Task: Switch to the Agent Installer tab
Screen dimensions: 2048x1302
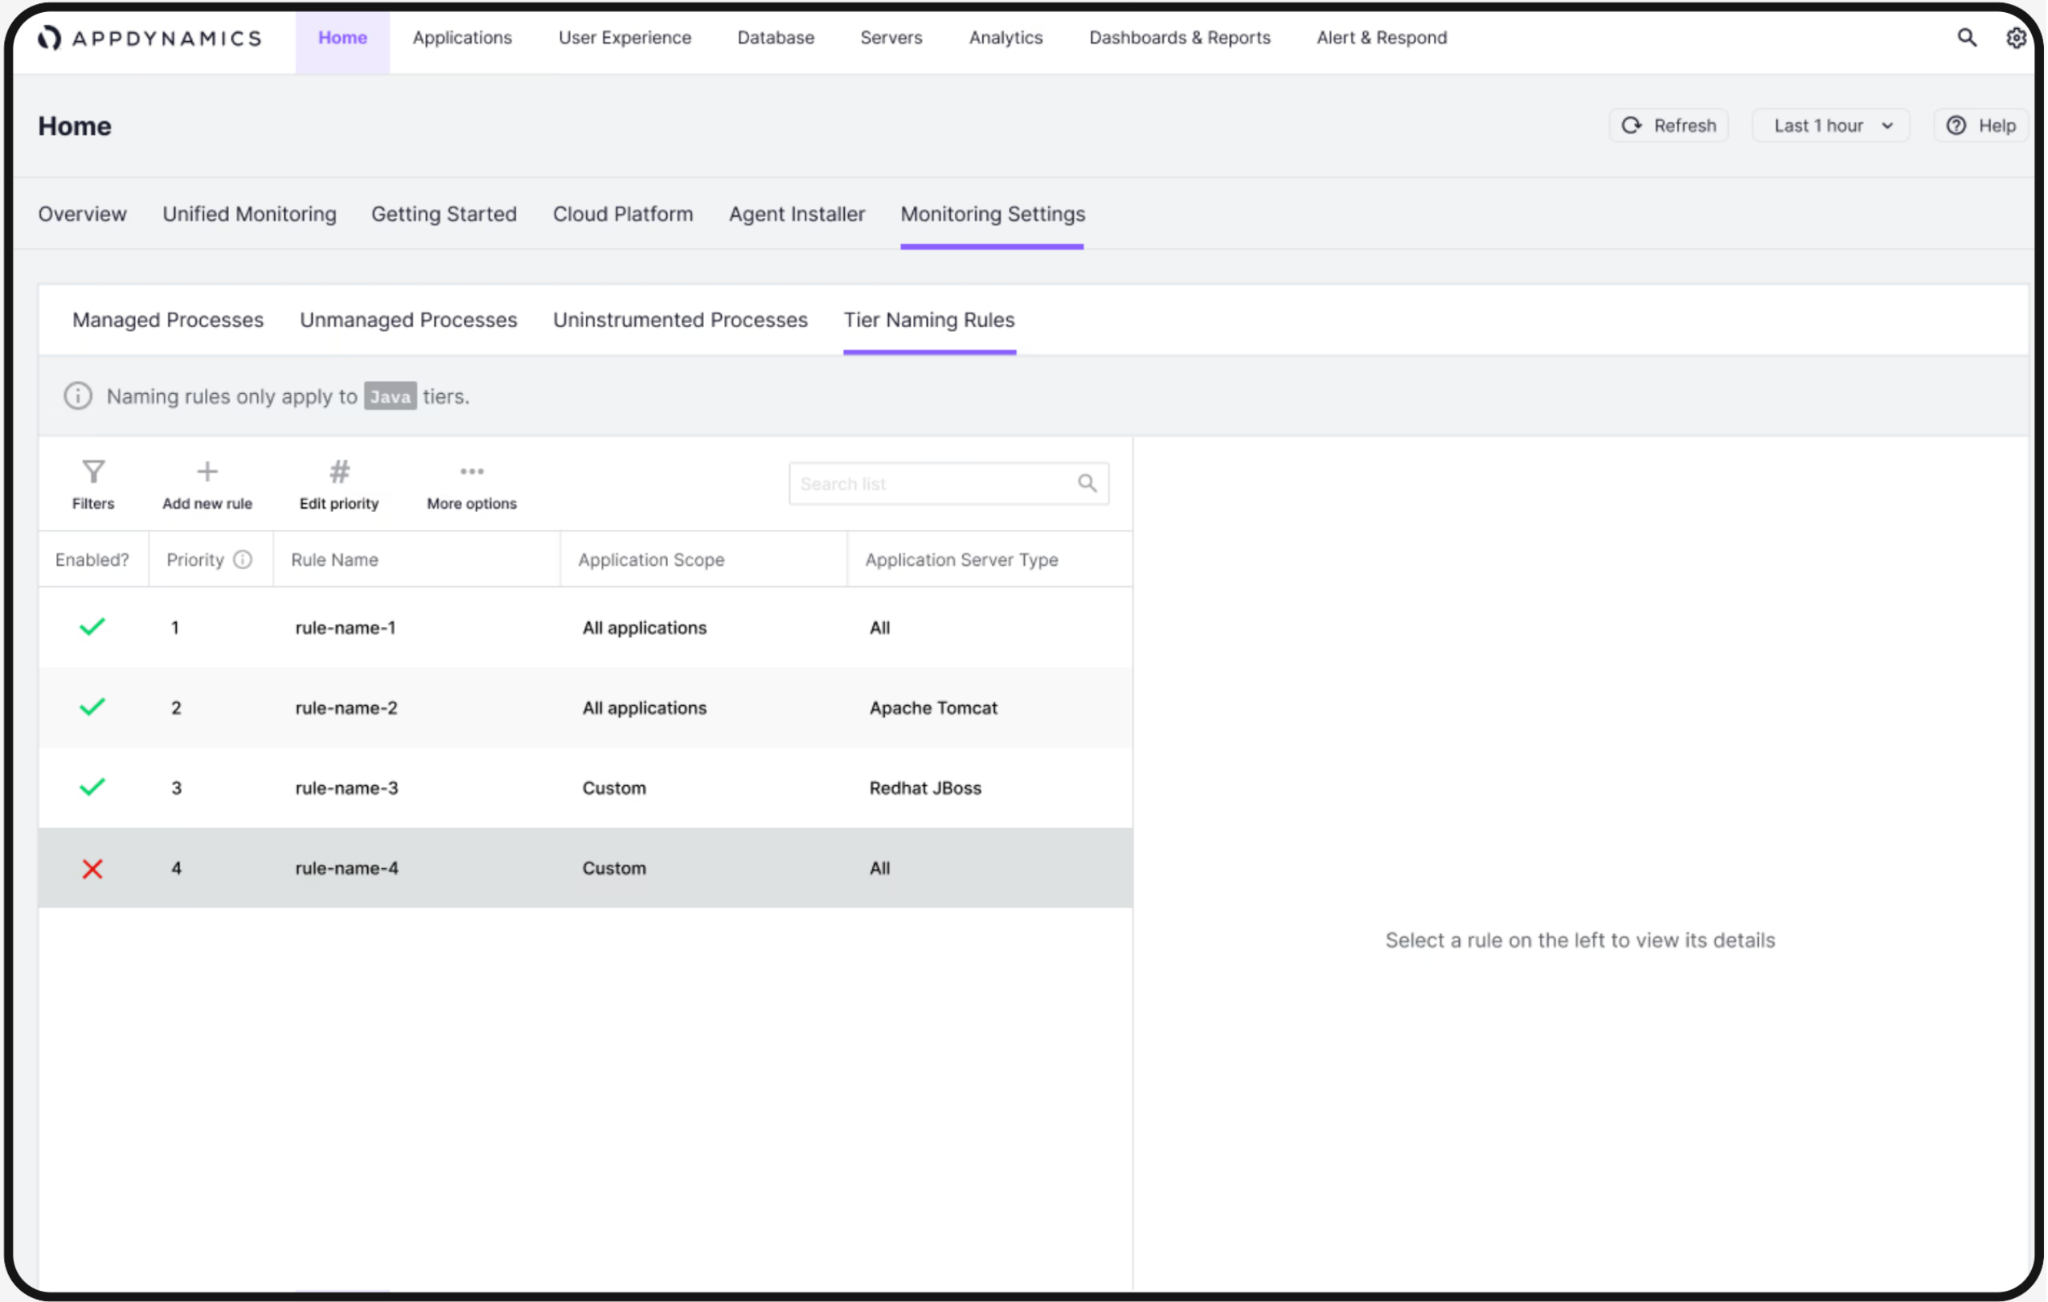Action: [797, 214]
